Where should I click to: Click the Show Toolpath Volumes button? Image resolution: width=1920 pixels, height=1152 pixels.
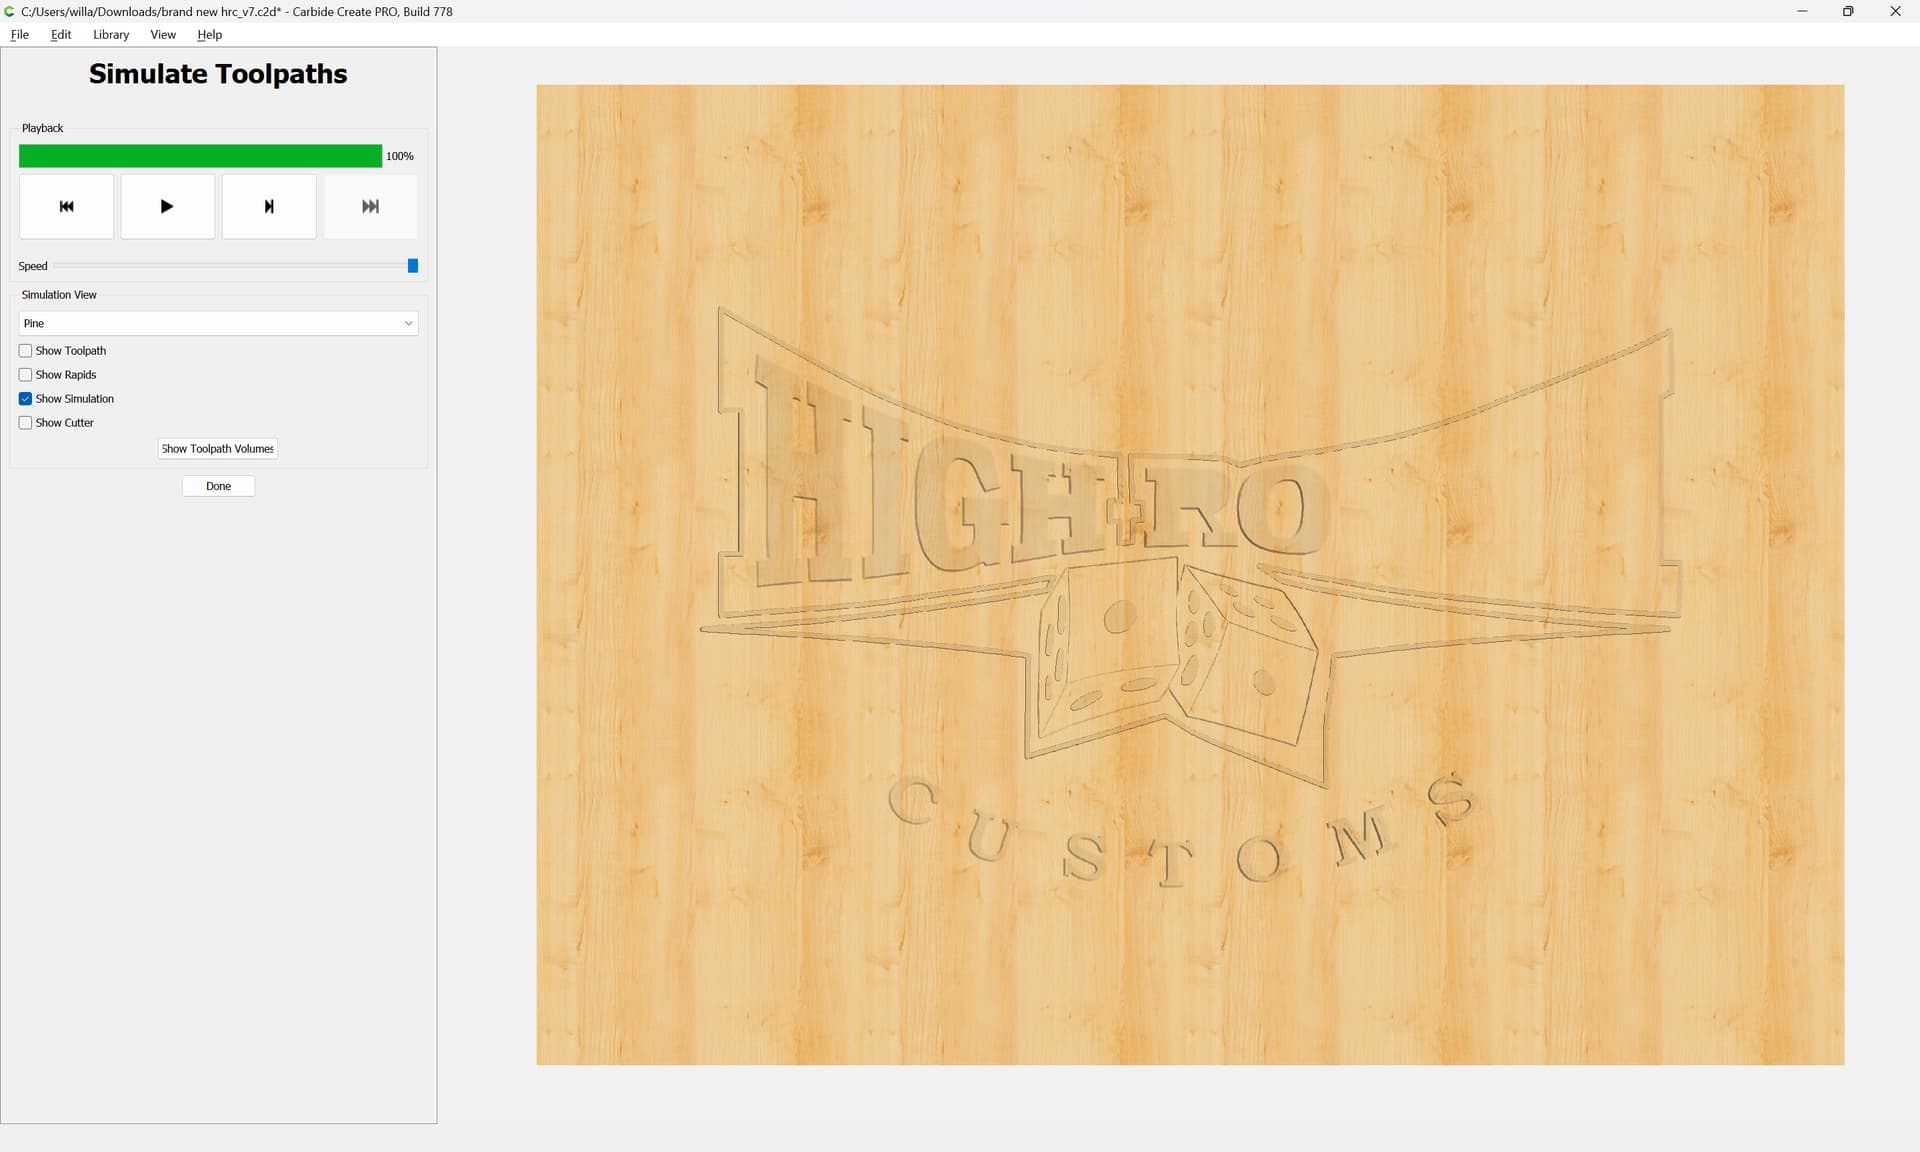tap(218, 449)
